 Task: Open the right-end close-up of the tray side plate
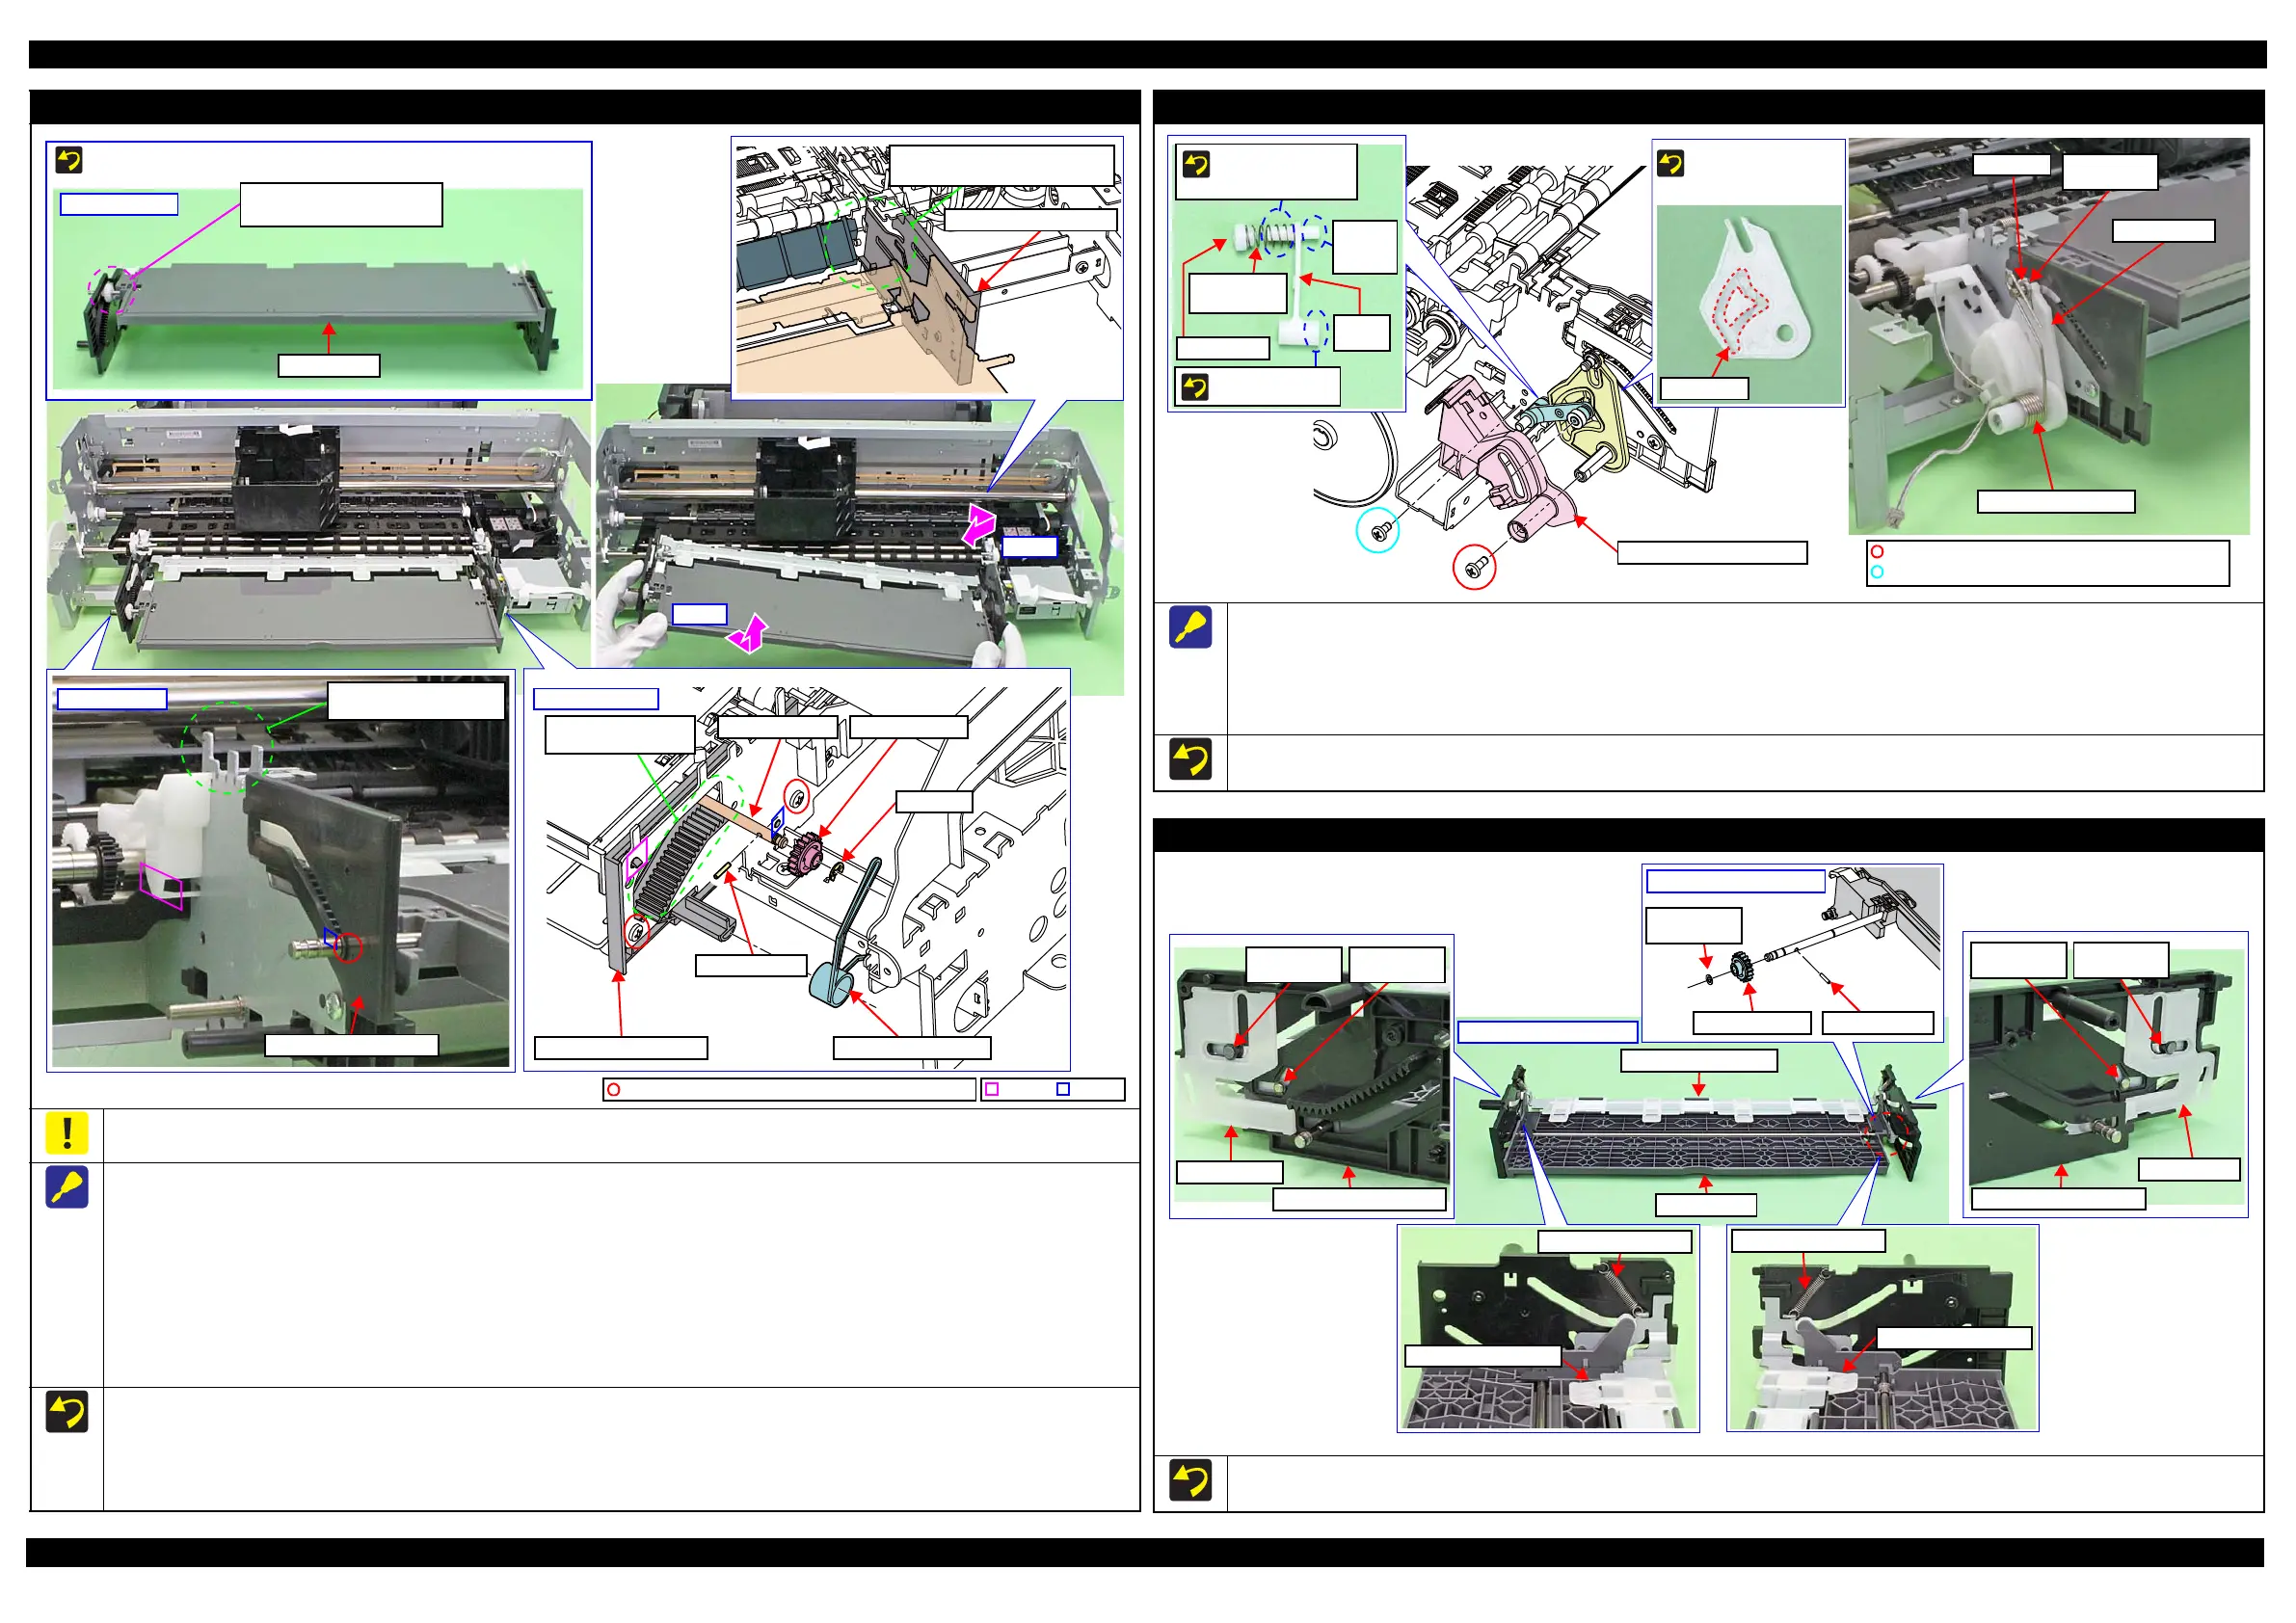2106,1075
